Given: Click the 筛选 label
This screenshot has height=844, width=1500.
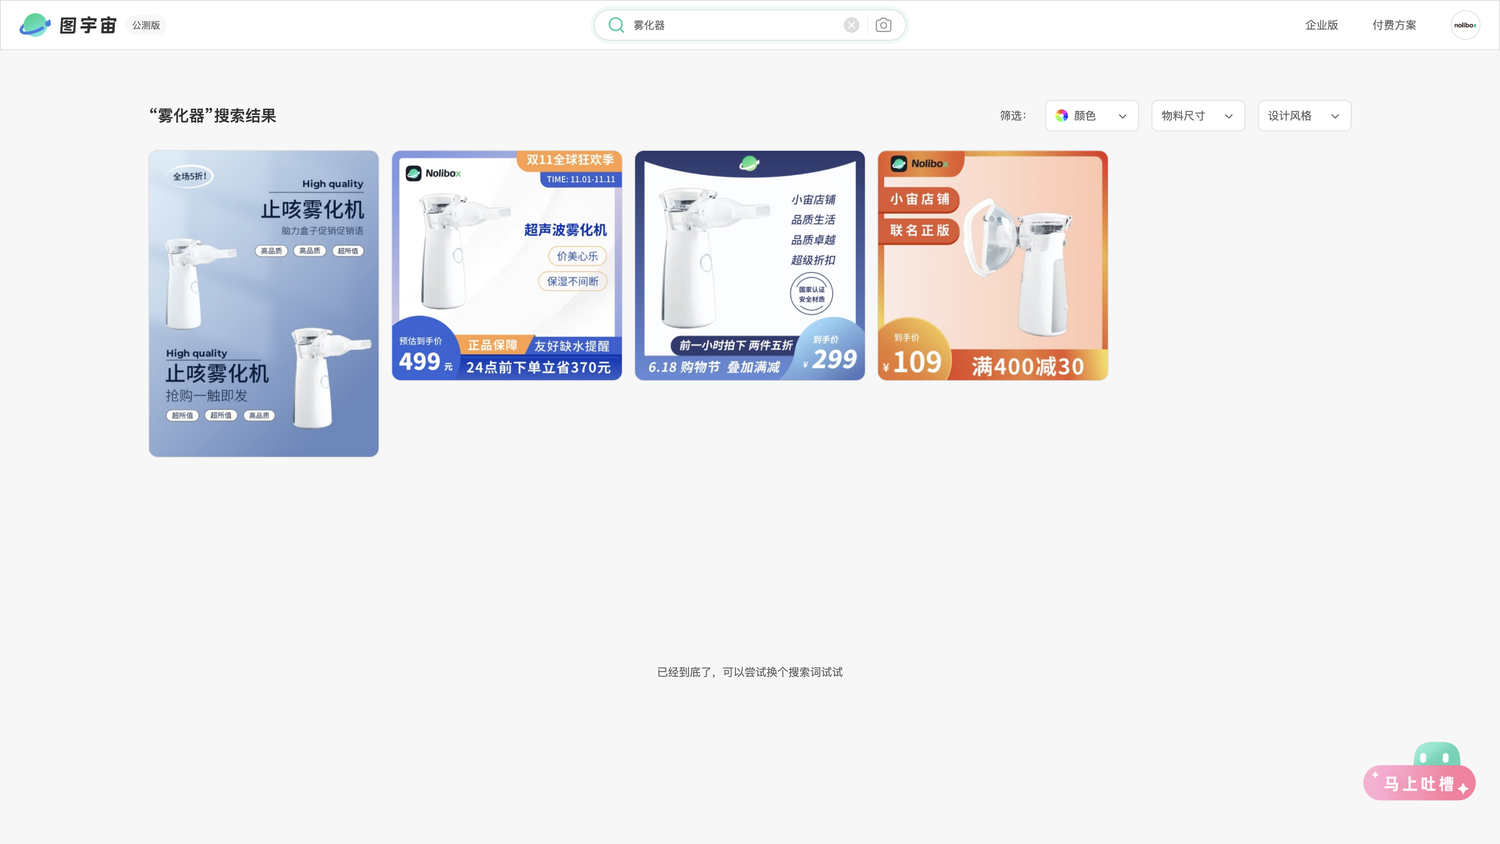Looking at the screenshot, I should click(x=1013, y=116).
